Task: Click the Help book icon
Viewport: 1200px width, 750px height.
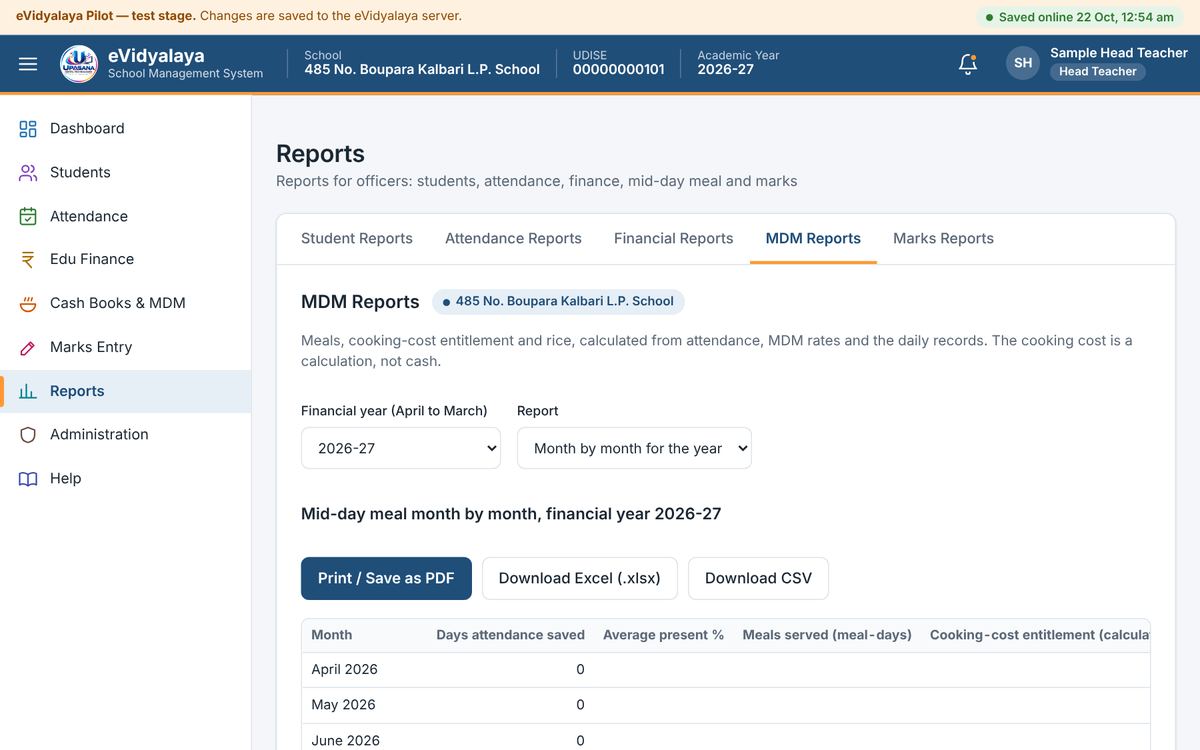Action: [x=28, y=478]
